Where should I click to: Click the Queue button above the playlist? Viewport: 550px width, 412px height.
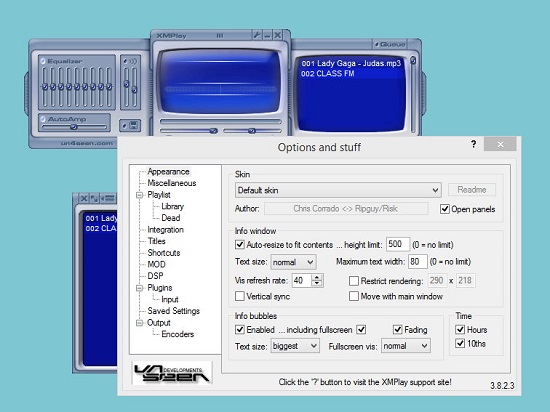click(x=390, y=44)
